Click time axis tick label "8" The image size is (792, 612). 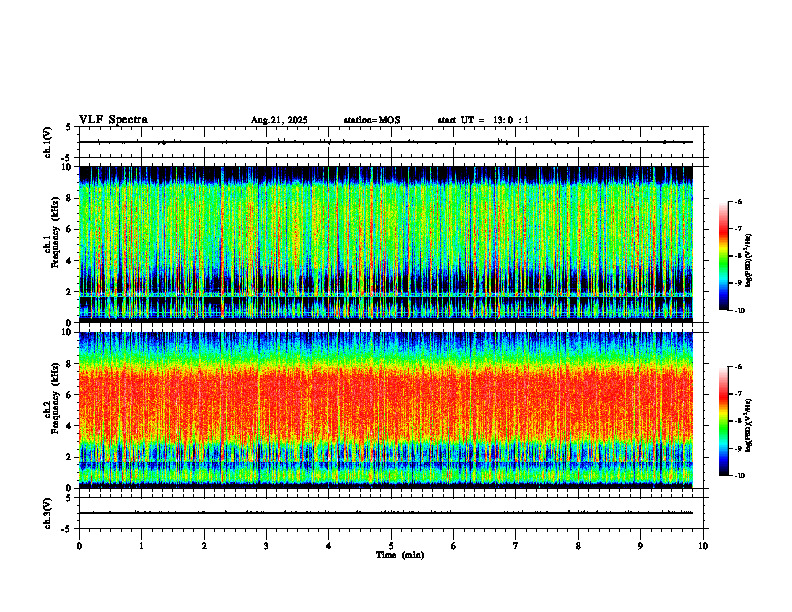pyautogui.click(x=578, y=546)
